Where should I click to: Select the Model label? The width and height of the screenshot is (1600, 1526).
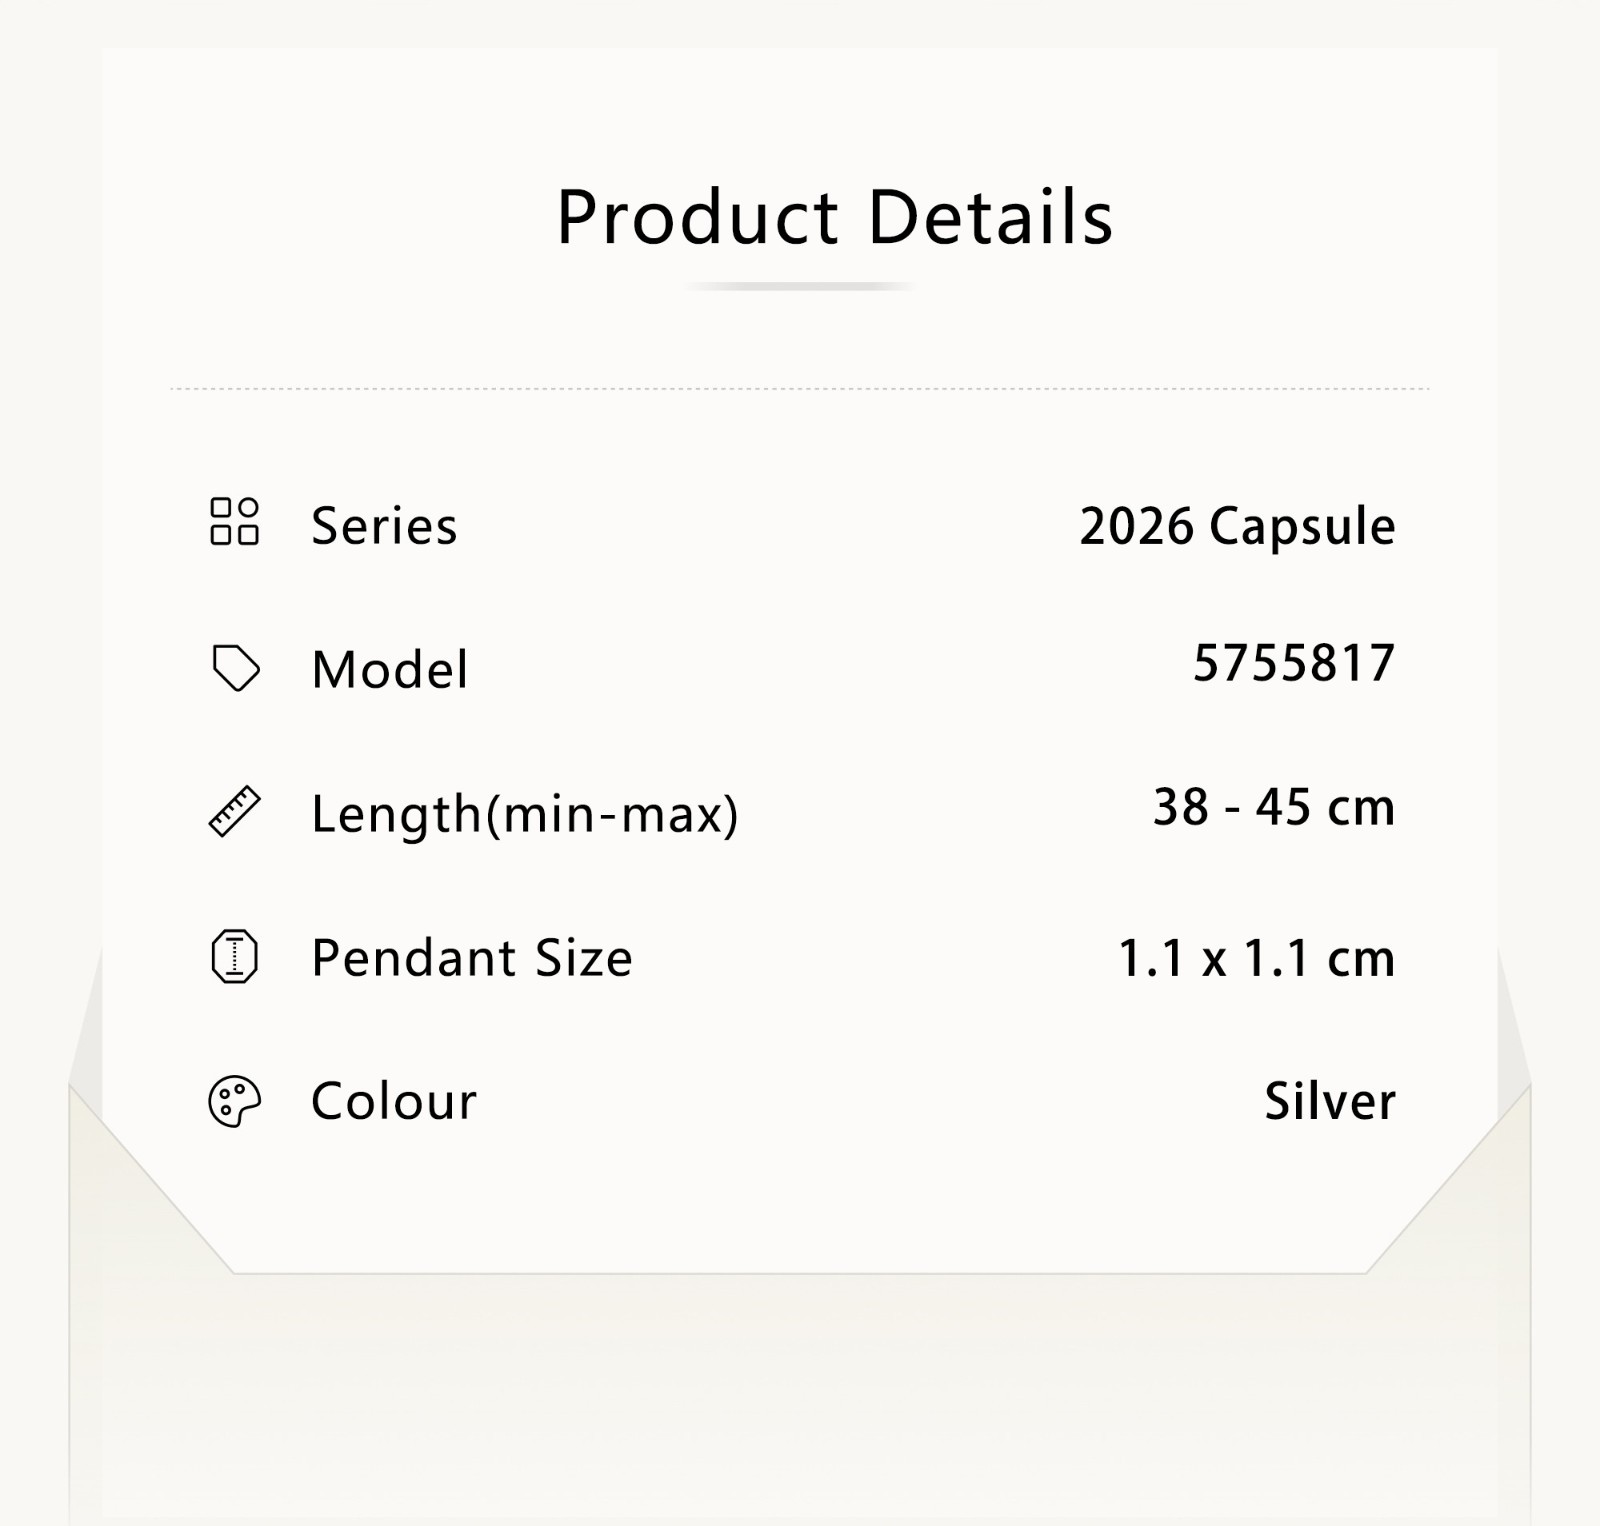click(x=389, y=669)
